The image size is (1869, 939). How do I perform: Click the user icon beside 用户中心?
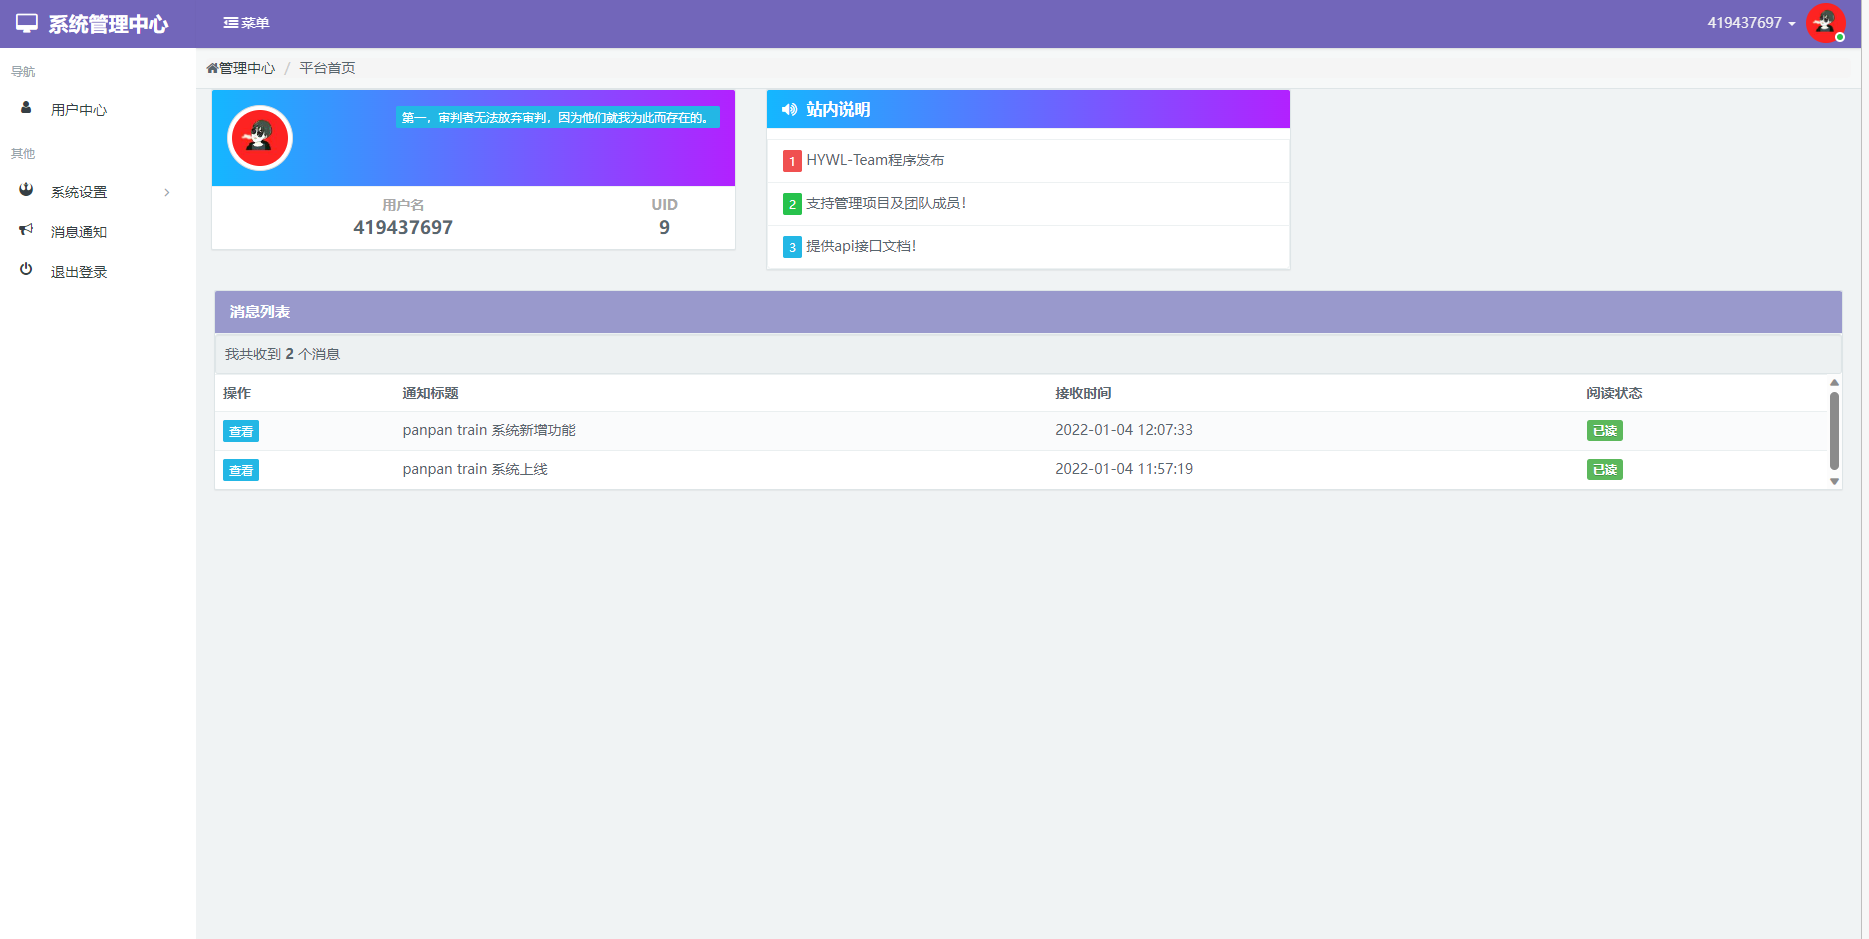[x=26, y=108]
